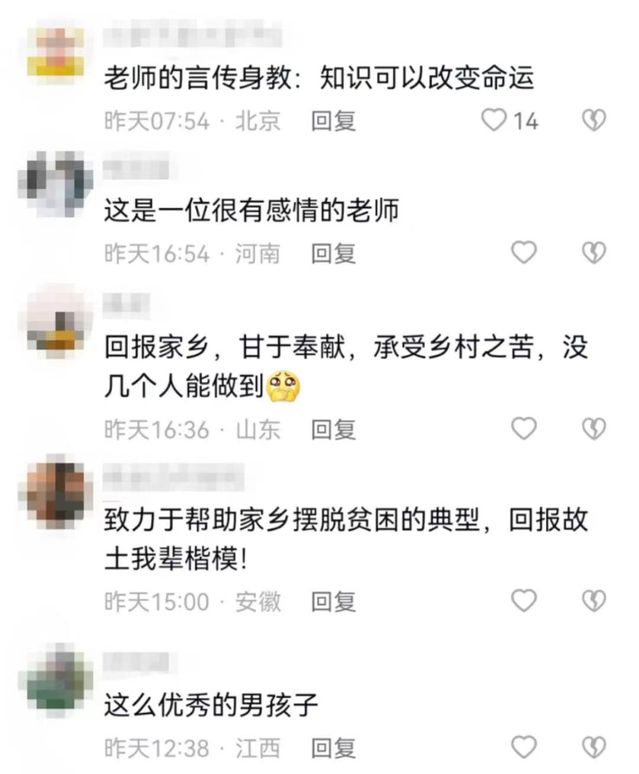
Task: Open the comment text 这么优秀的男孩子
Action: [x=211, y=704]
